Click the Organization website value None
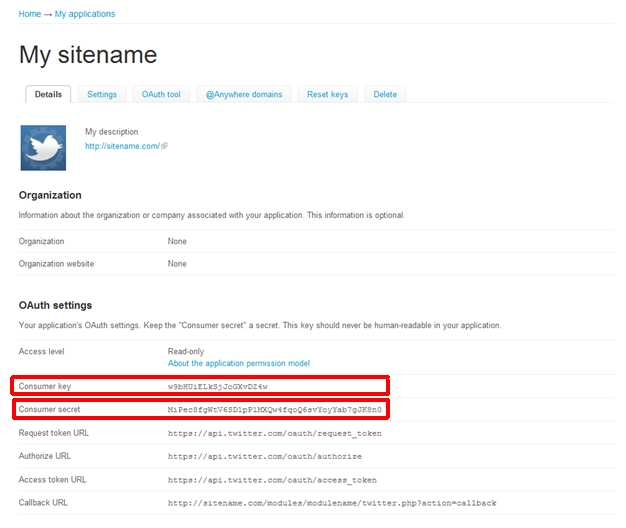 point(177,263)
